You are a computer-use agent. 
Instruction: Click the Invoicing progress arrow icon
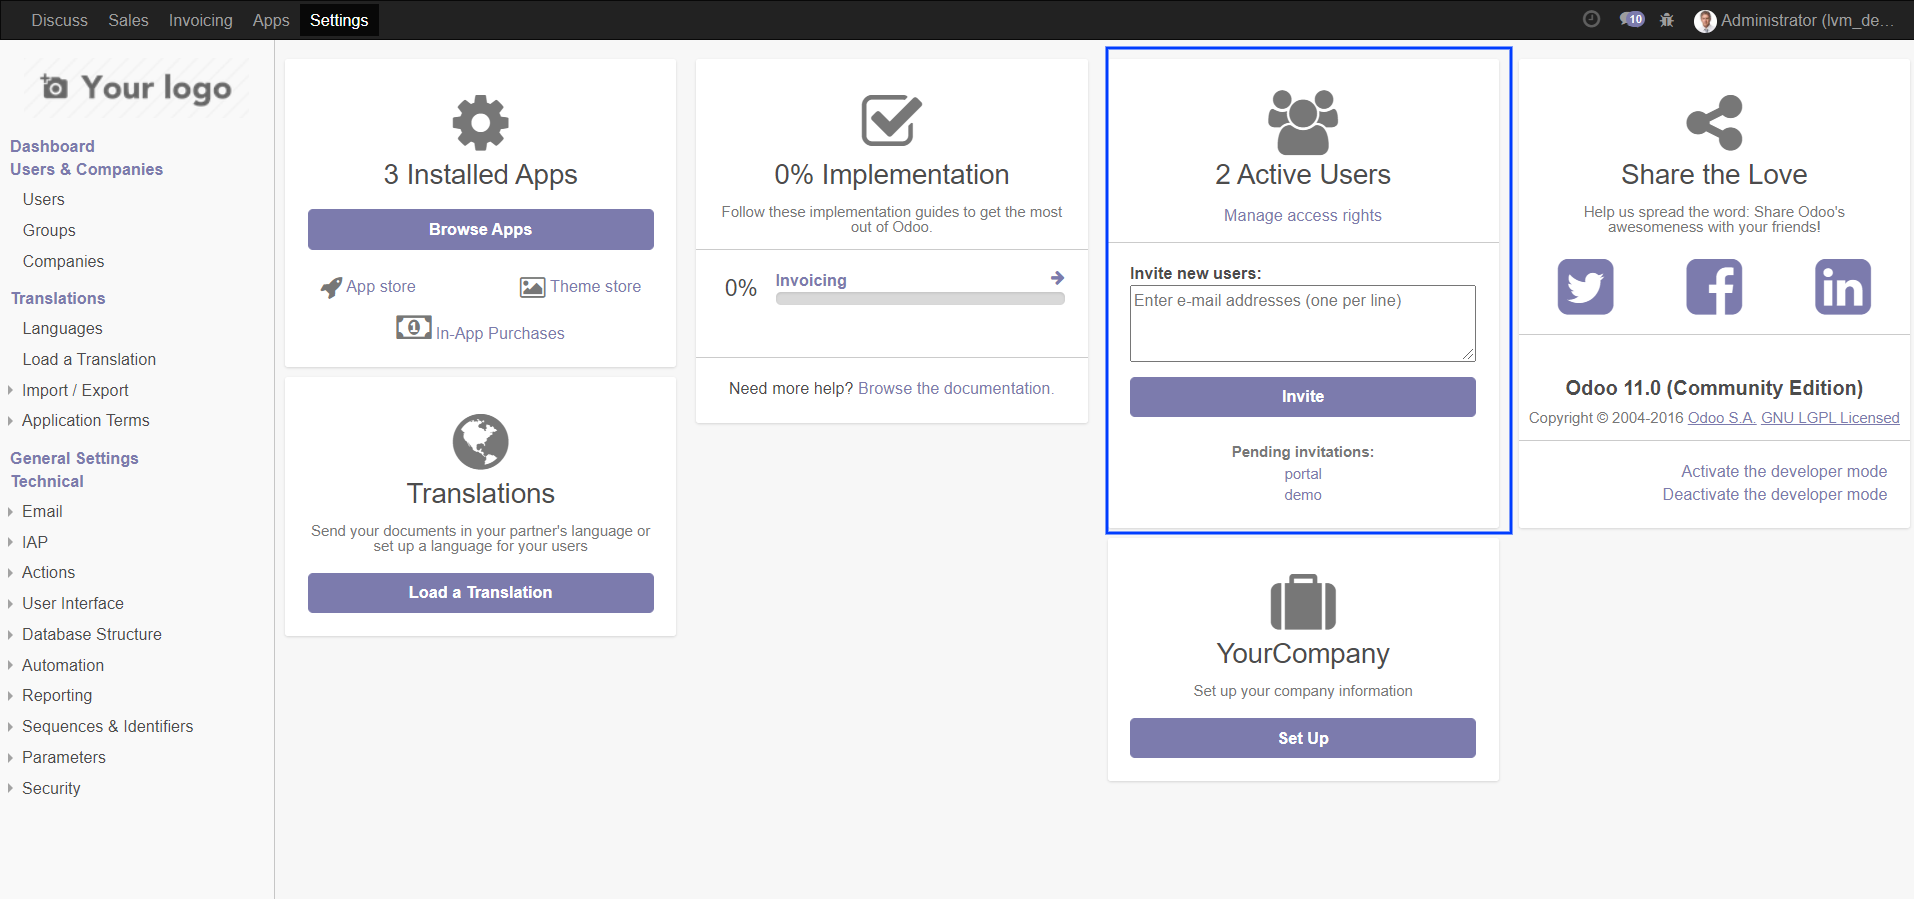(x=1057, y=278)
